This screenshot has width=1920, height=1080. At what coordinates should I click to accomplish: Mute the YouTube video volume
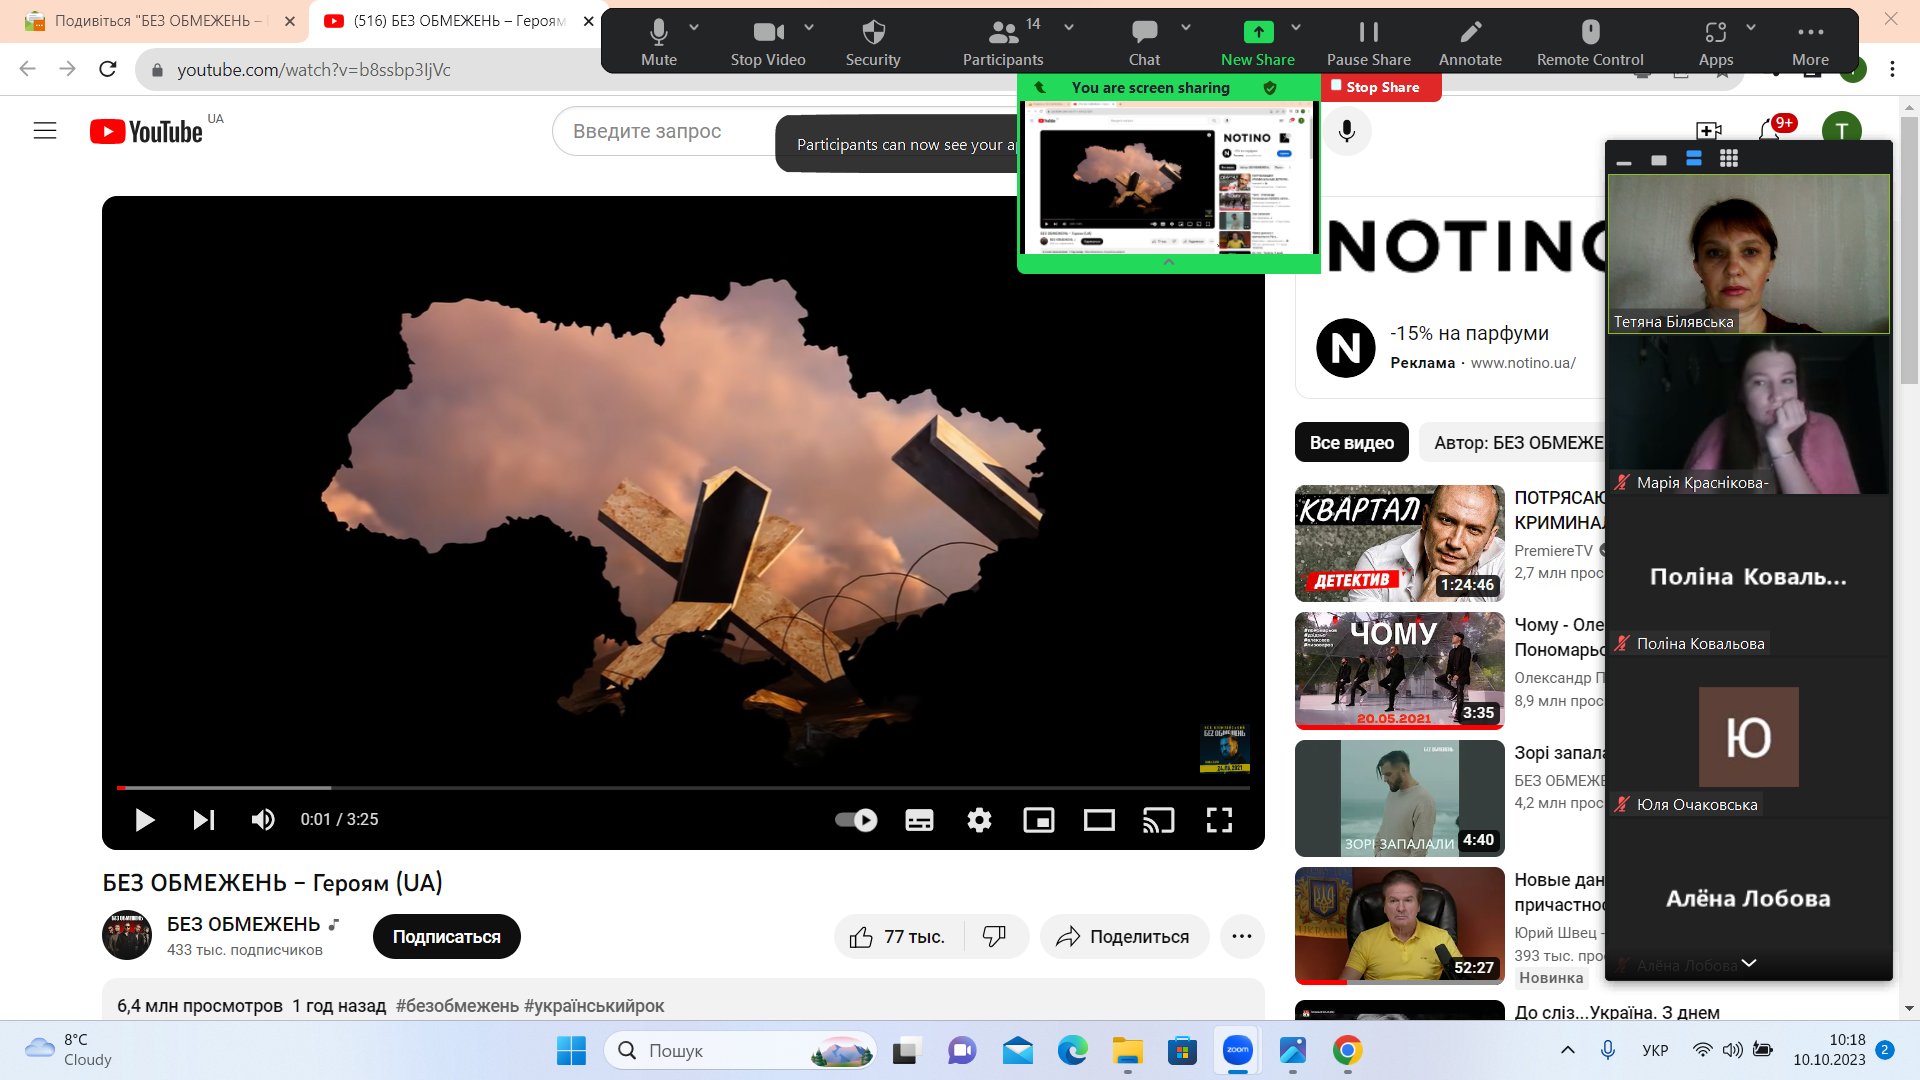coord(262,820)
